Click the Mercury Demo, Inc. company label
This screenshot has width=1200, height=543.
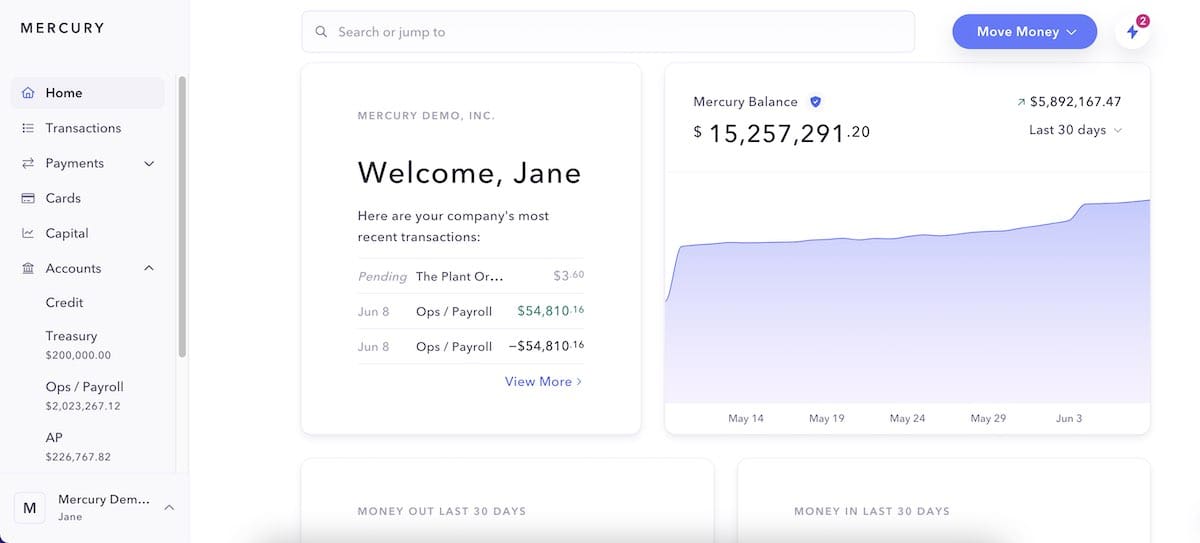(426, 116)
